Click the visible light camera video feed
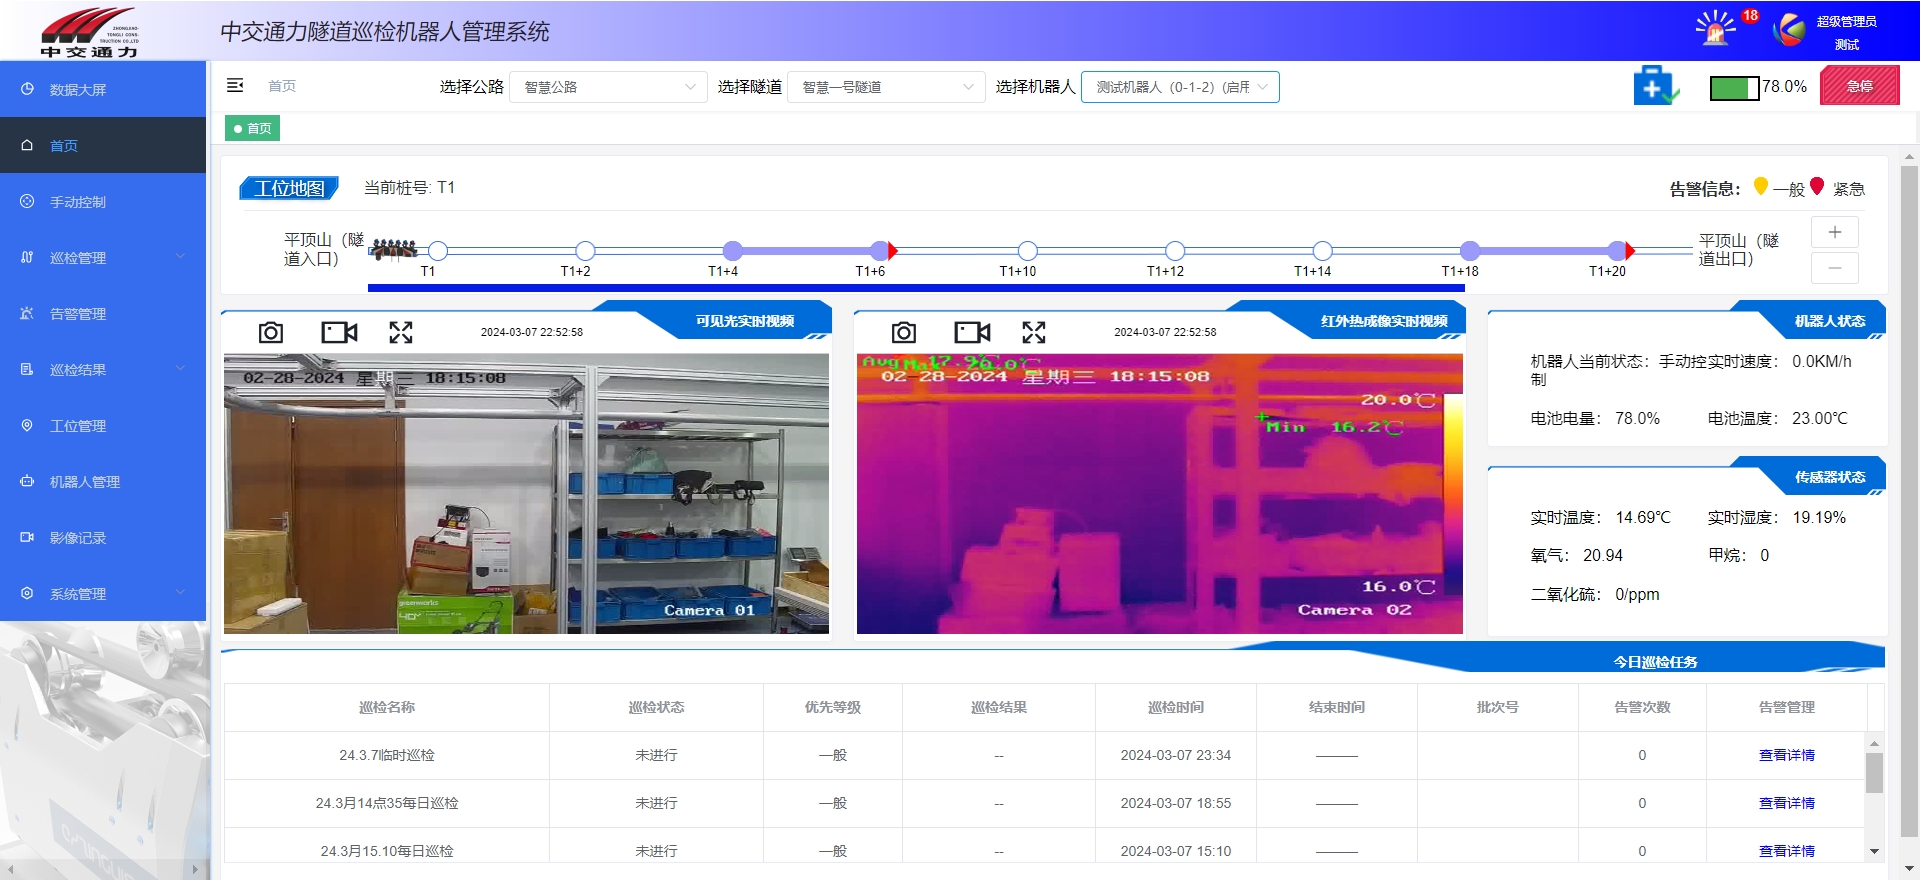This screenshot has width=1920, height=880. [x=526, y=493]
